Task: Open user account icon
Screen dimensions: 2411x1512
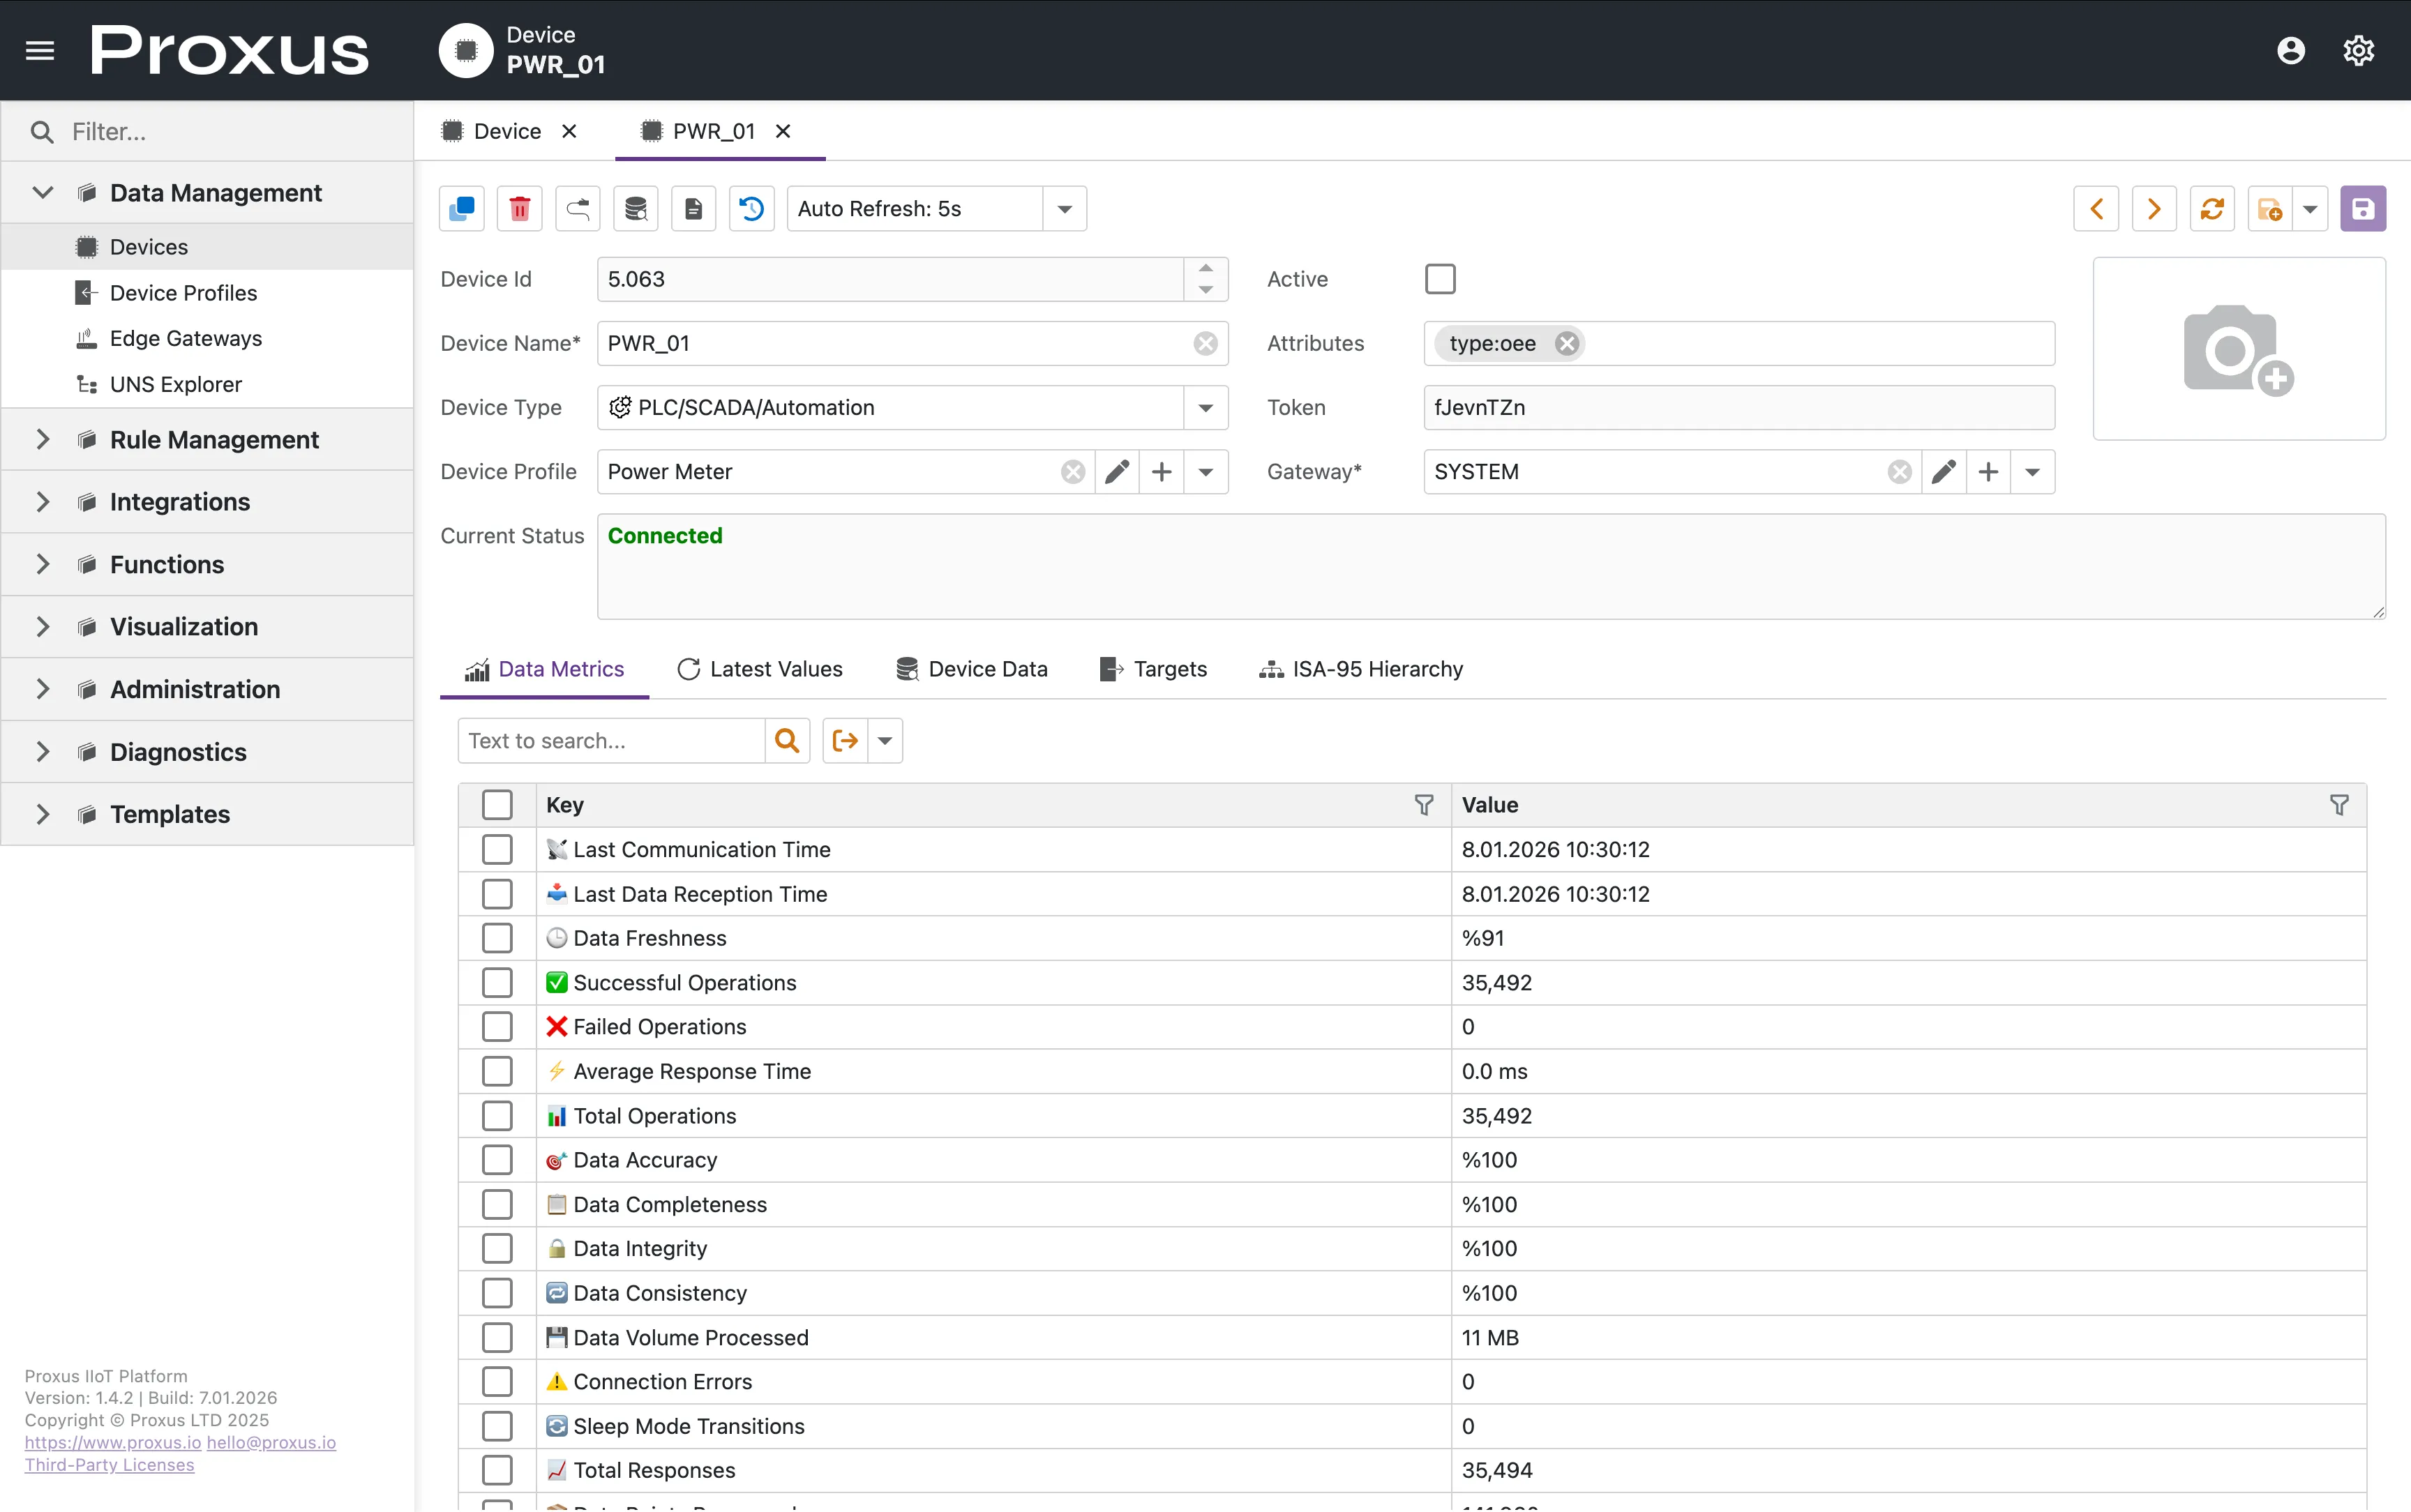Action: (x=2290, y=50)
